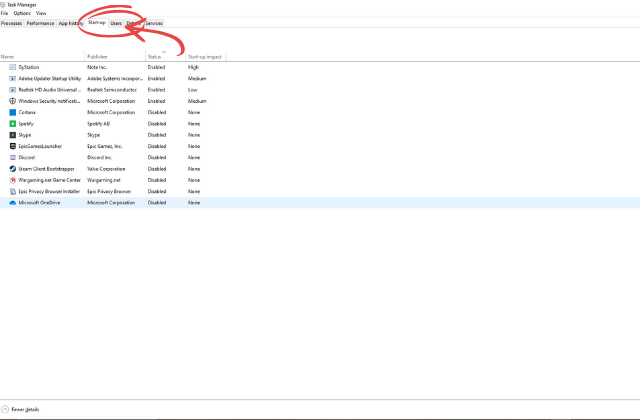This screenshot has height=420, width=640.
Task: Click the EpicGamesLauncher icon
Action: pyautogui.click(x=13, y=146)
